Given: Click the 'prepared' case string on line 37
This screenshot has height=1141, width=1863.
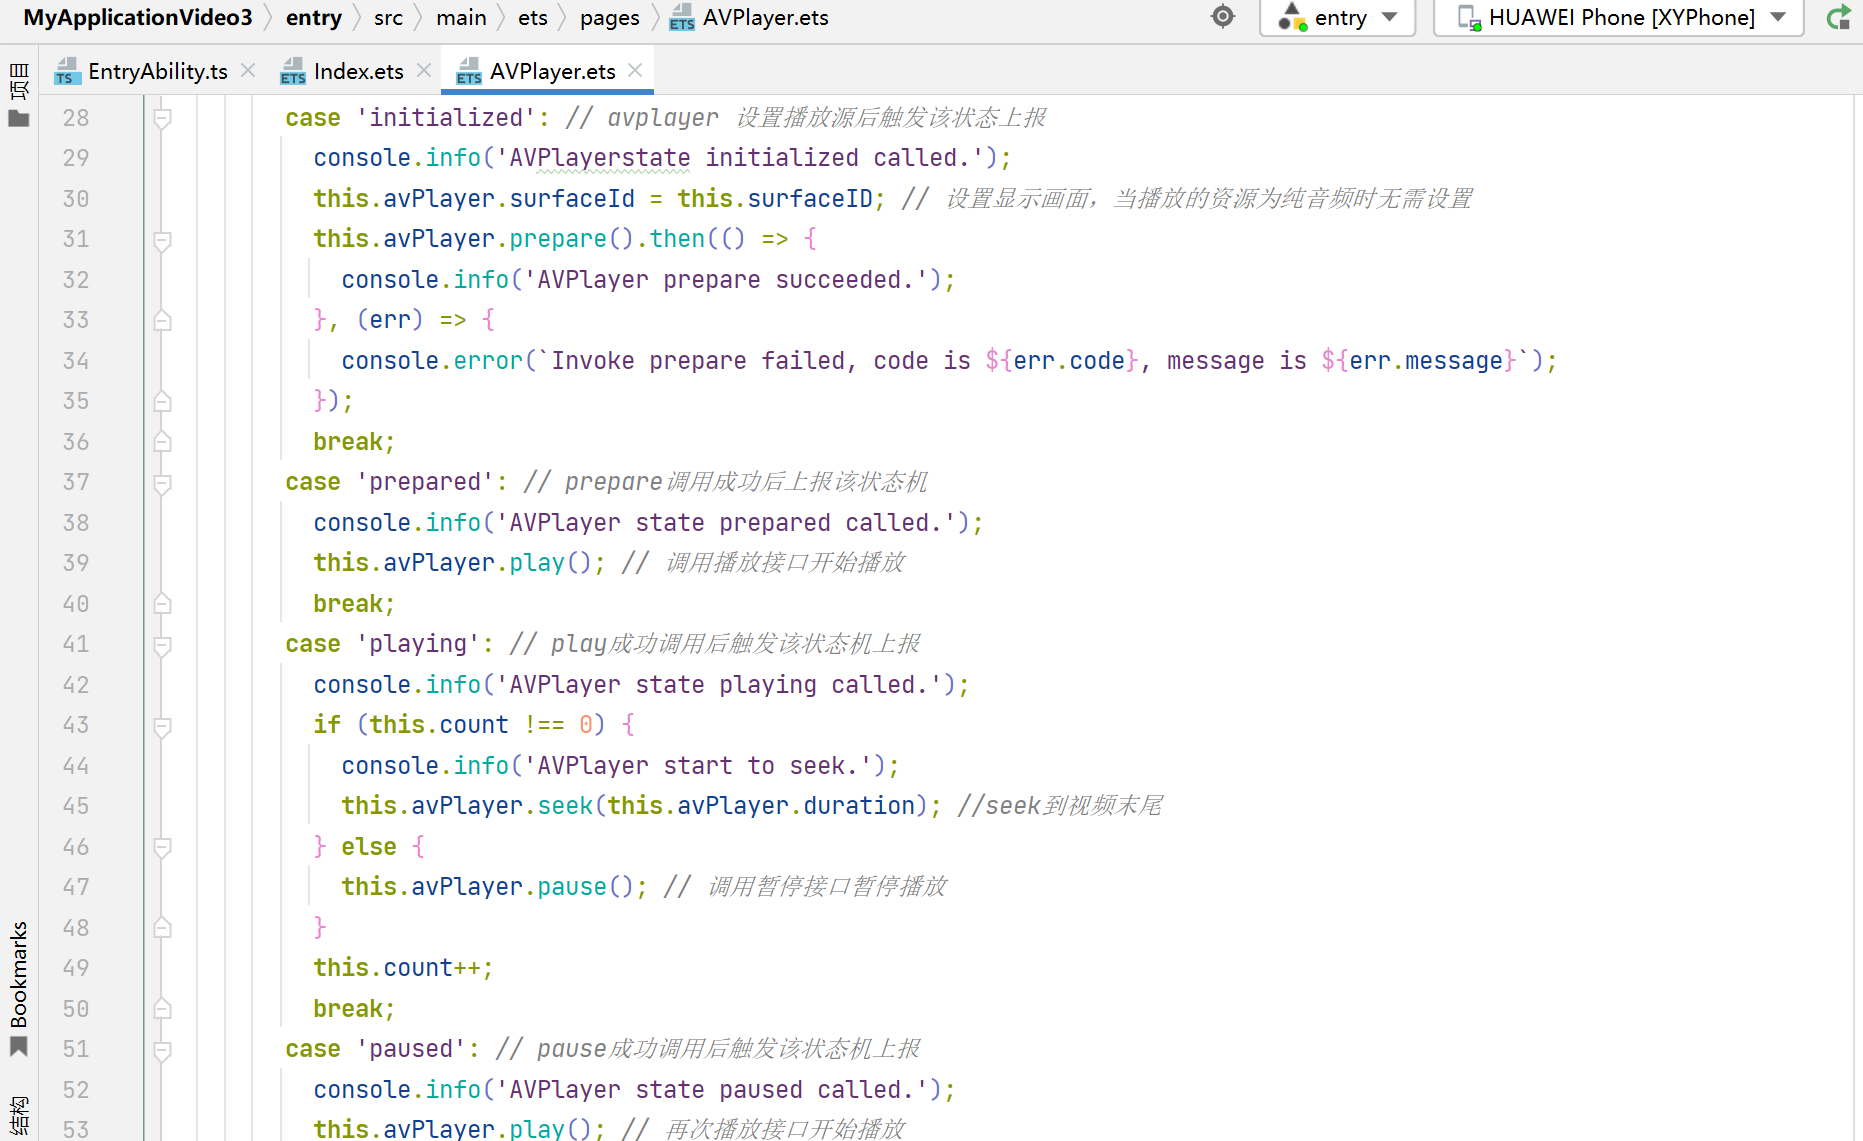Looking at the screenshot, I should click(x=425, y=482).
